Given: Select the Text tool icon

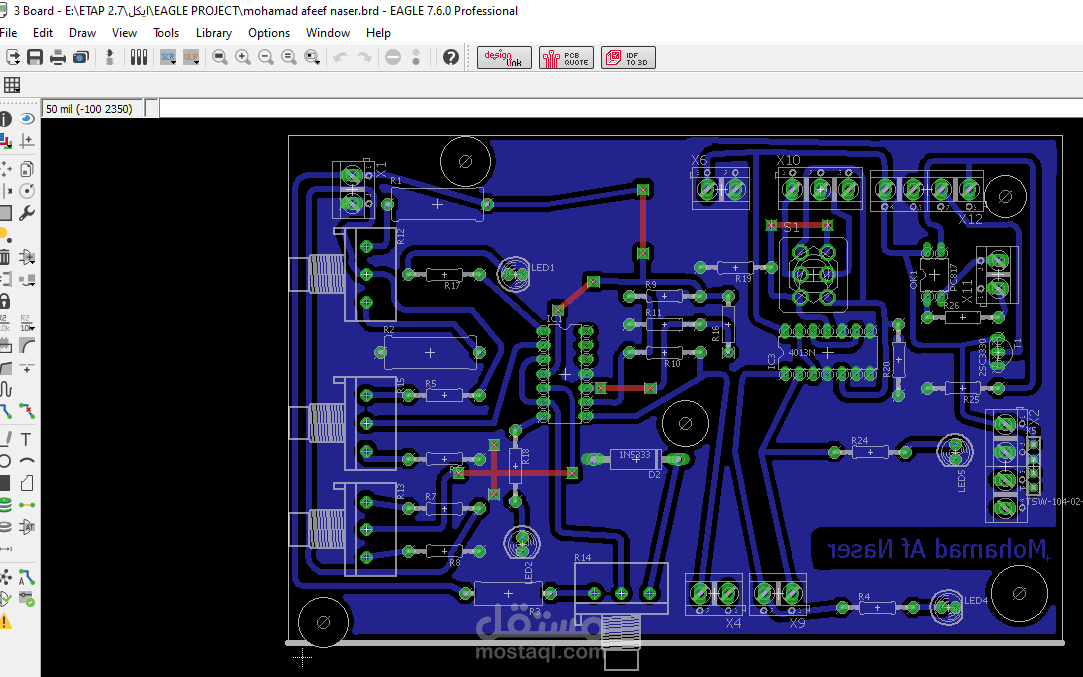Looking at the screenshot, I should point(26,439).
